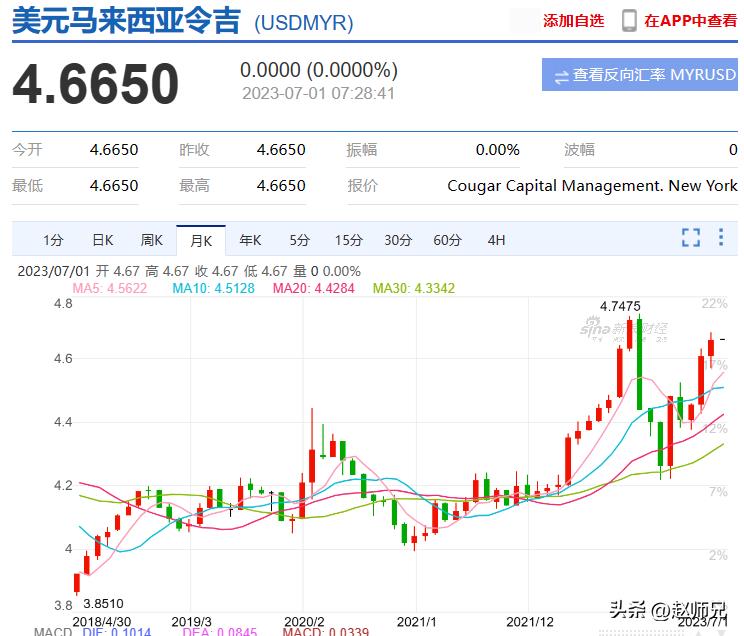Click the phone icon beside 在APP中查看
Image resolution: width=744 pixels, height=636 pixels.
pos(629,20)
